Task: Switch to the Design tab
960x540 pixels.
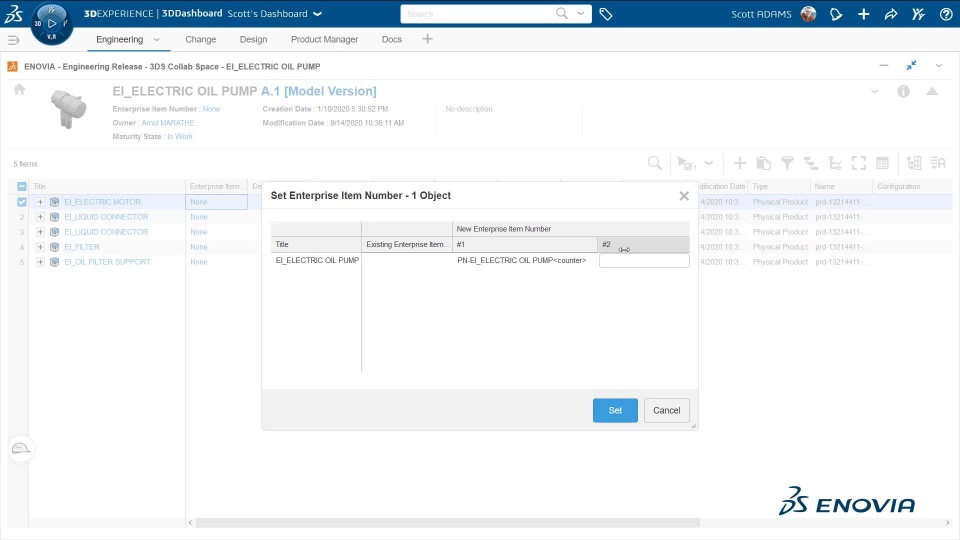Action: click(253, 39)
